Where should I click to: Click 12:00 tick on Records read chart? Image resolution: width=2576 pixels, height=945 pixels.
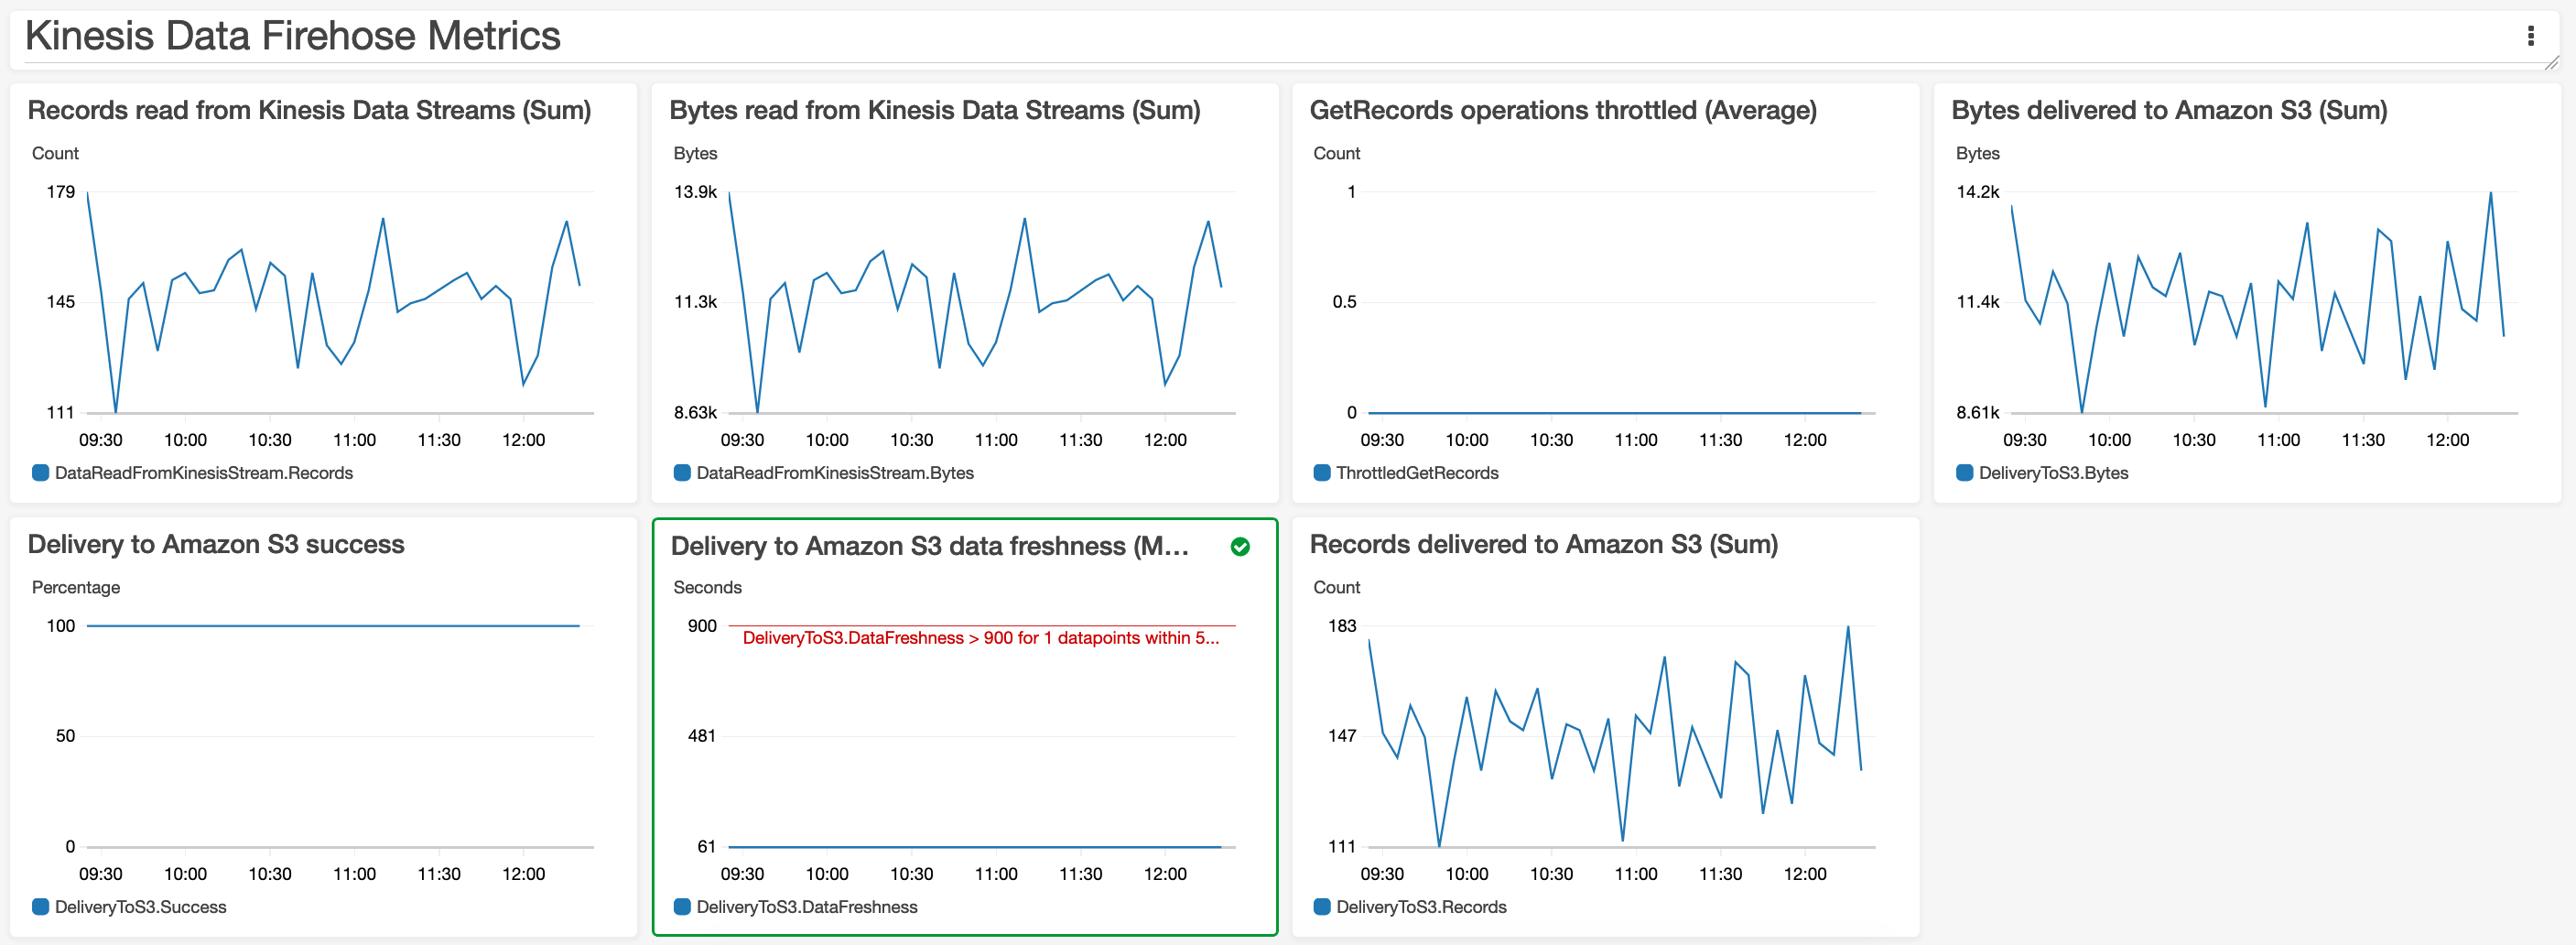[x=523, y=440]
